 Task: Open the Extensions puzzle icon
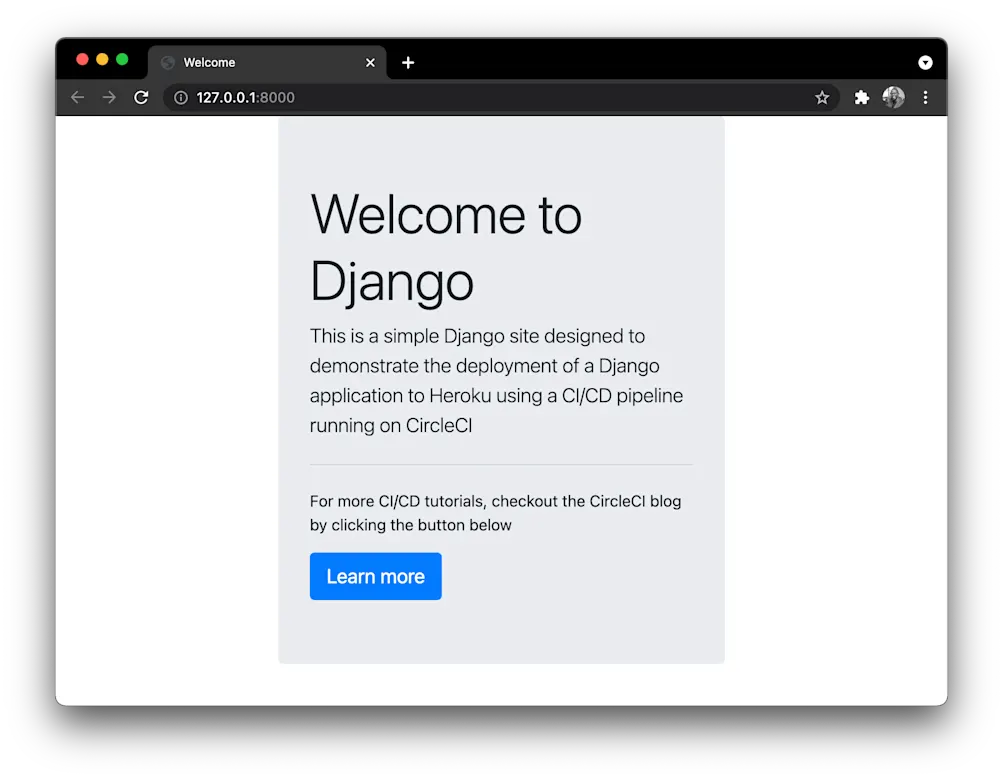862,97
